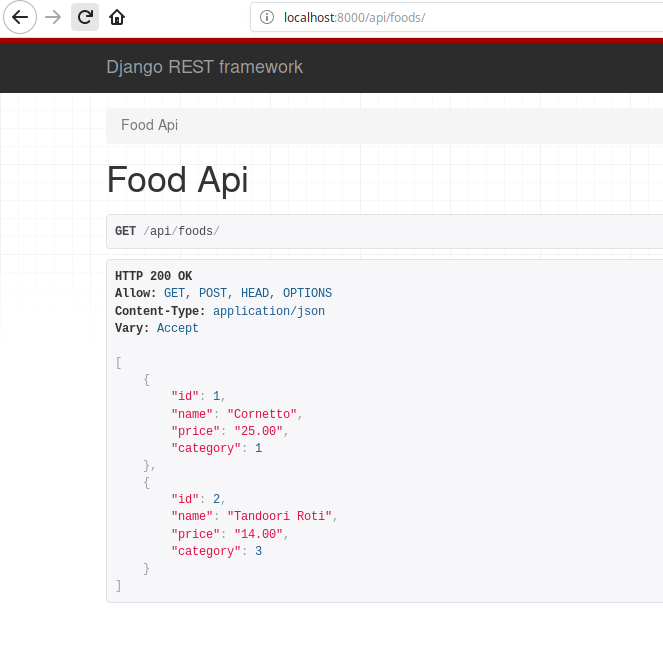Focus the localhost:8000/api/foods/ address bar
The image size is (663, 656).
pos(457,17)
